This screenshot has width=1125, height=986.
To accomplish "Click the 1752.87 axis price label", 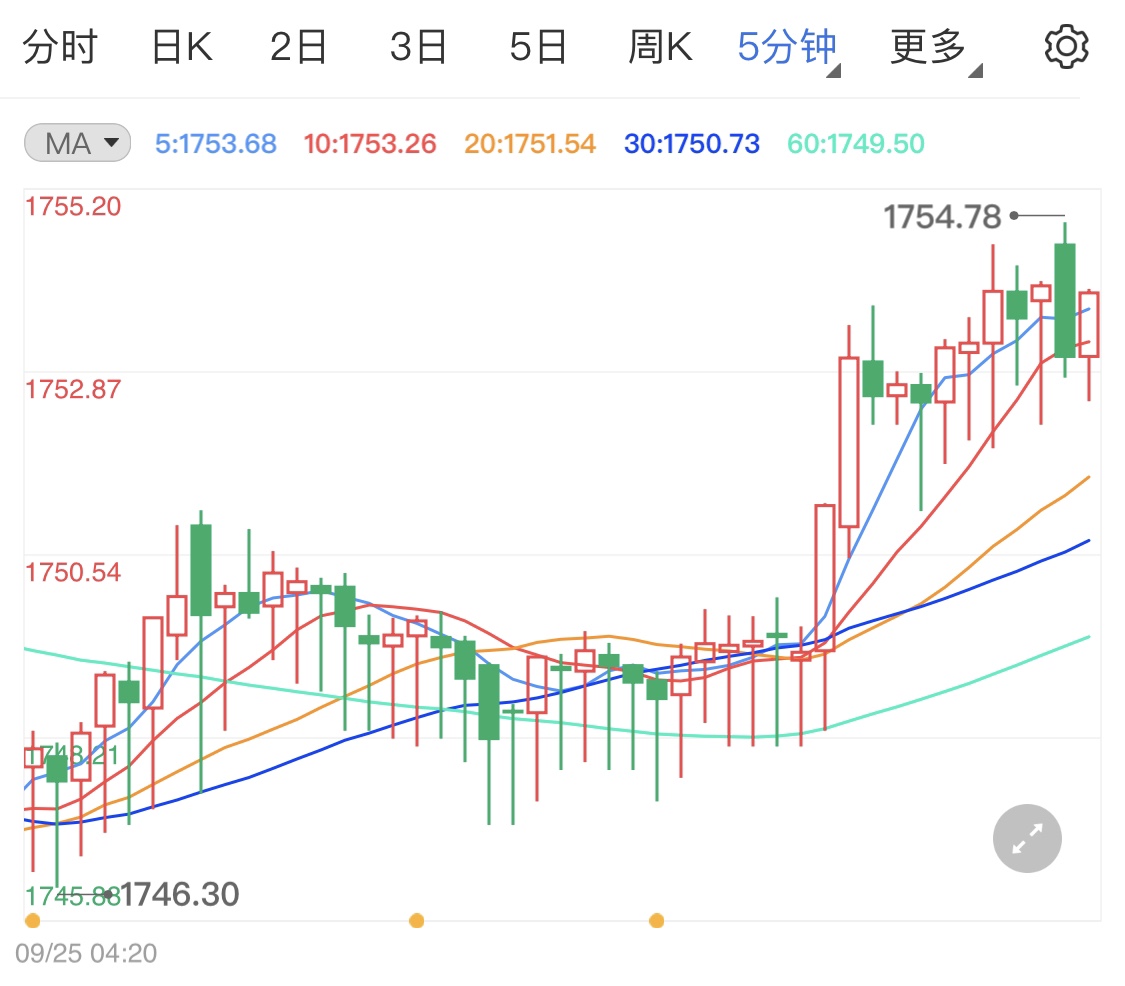I will pyautogui.click(x=73, y=390).
